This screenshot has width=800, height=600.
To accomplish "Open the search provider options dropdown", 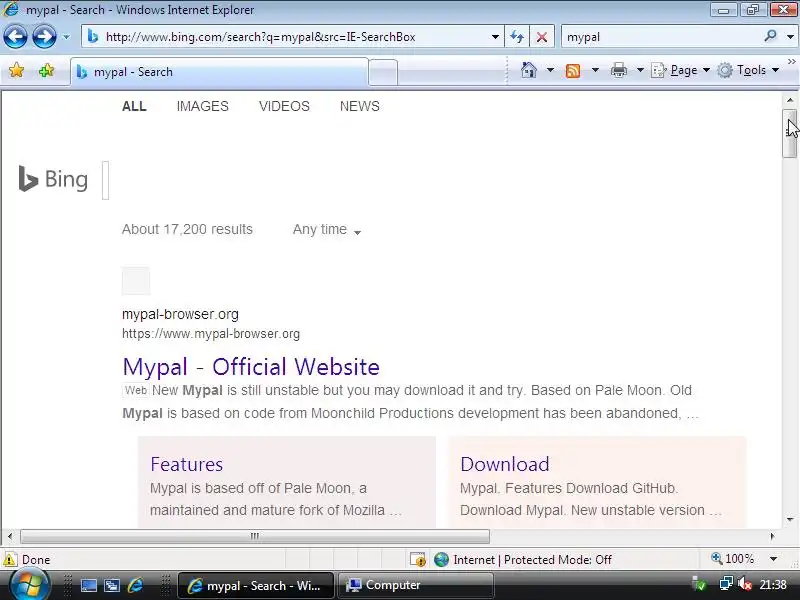I will pyautogui.click(x=790, y=37).
